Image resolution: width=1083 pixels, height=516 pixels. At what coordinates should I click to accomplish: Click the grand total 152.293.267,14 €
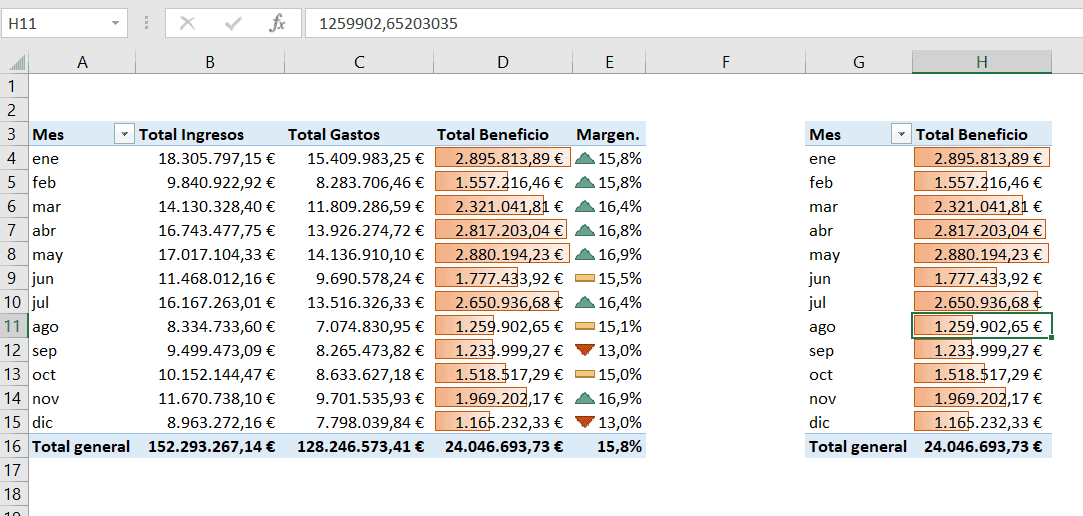210,446
